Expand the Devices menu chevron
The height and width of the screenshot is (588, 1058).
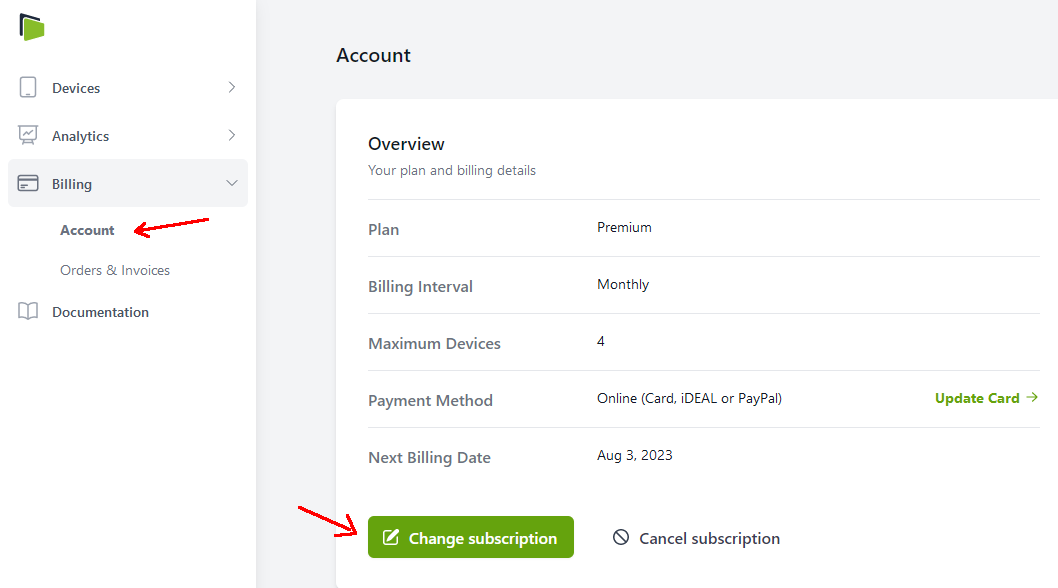click(232, 88)
